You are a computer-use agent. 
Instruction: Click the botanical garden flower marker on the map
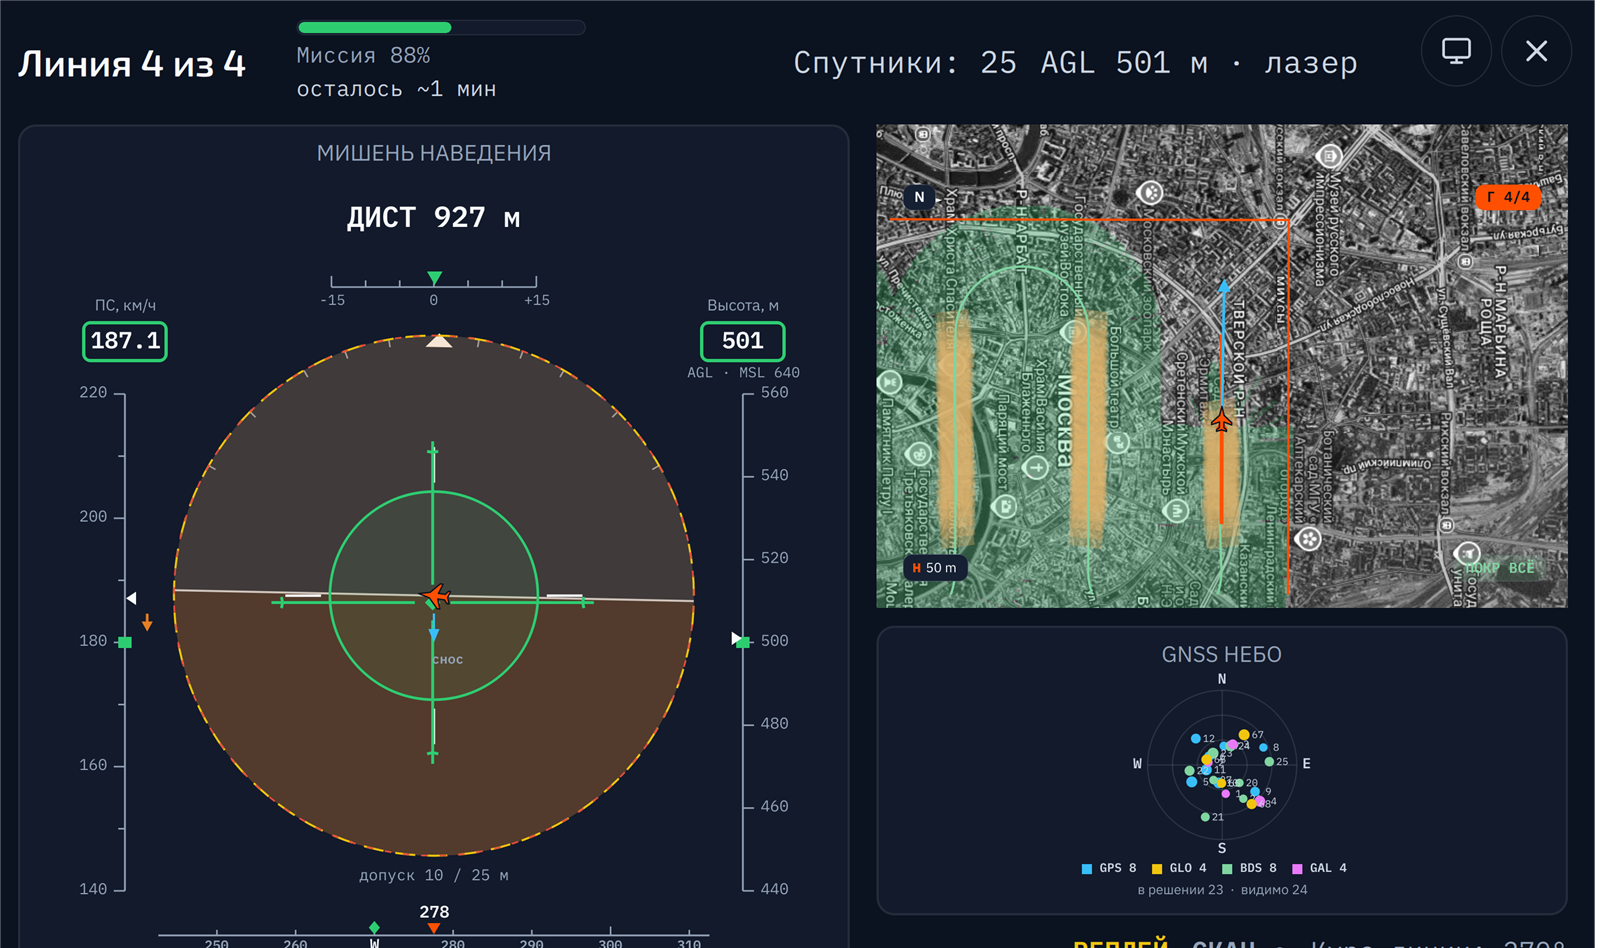[1308, 539]
